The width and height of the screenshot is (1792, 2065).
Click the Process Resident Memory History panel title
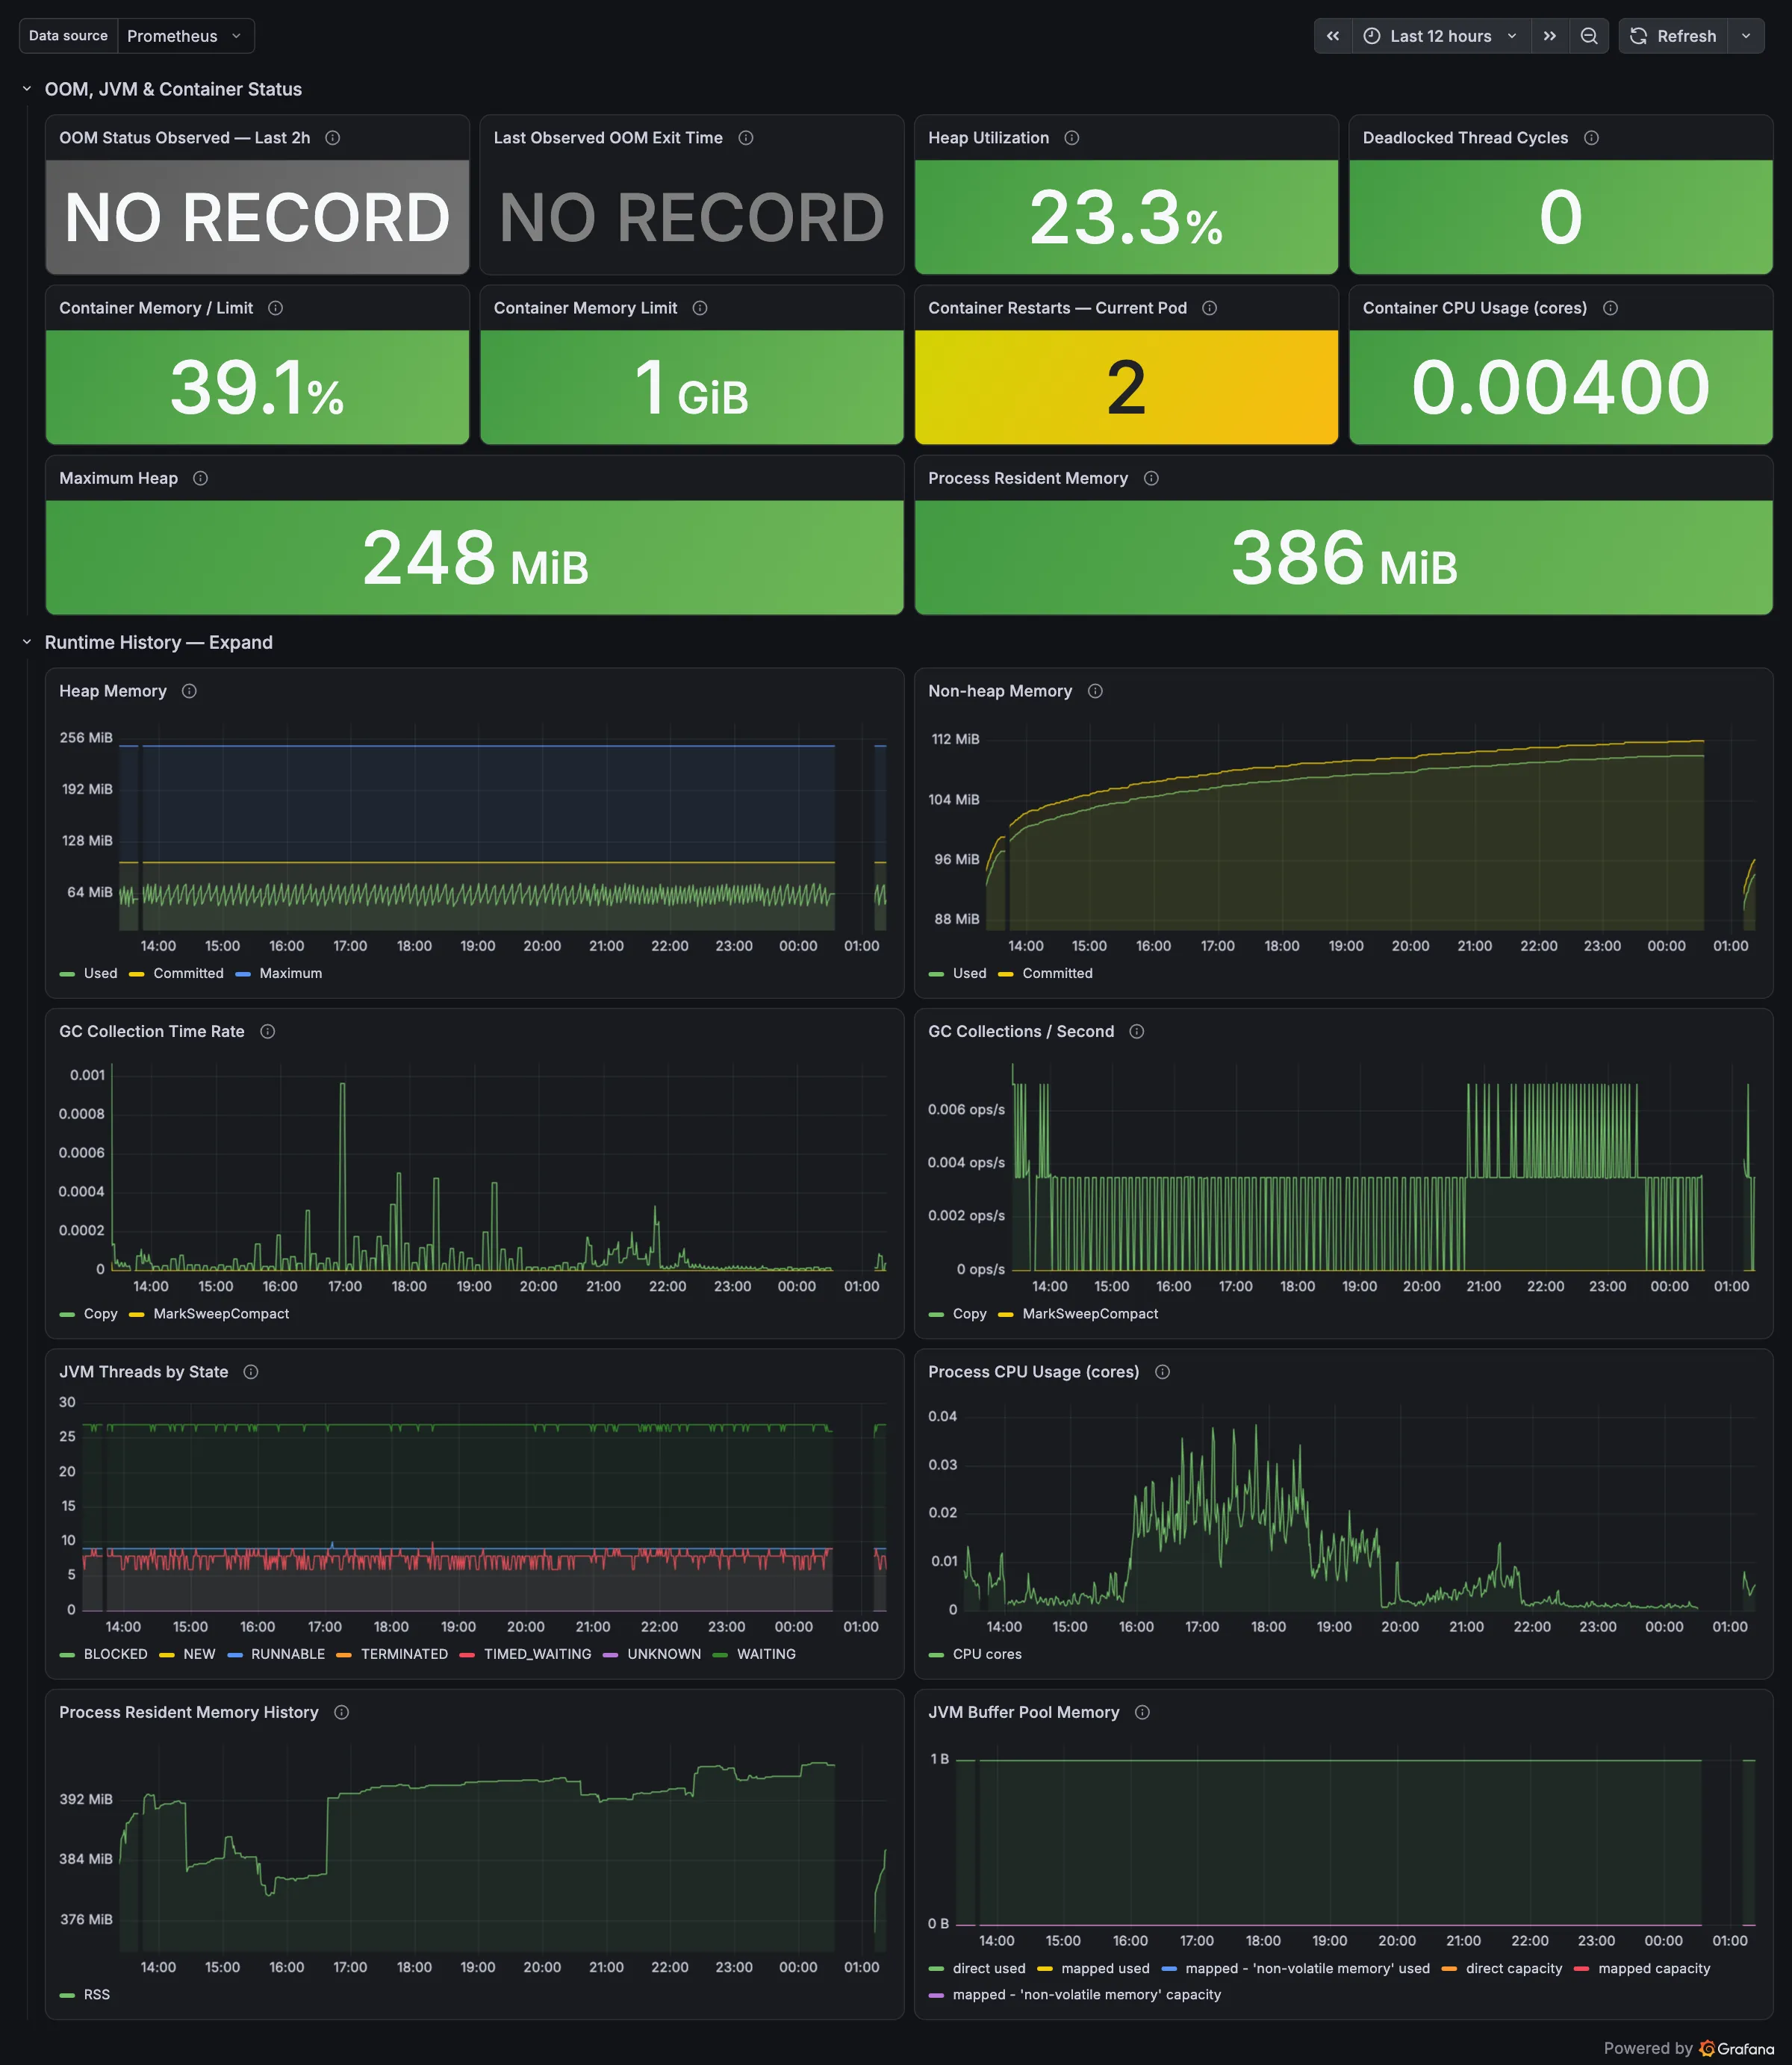[188, 1712]
